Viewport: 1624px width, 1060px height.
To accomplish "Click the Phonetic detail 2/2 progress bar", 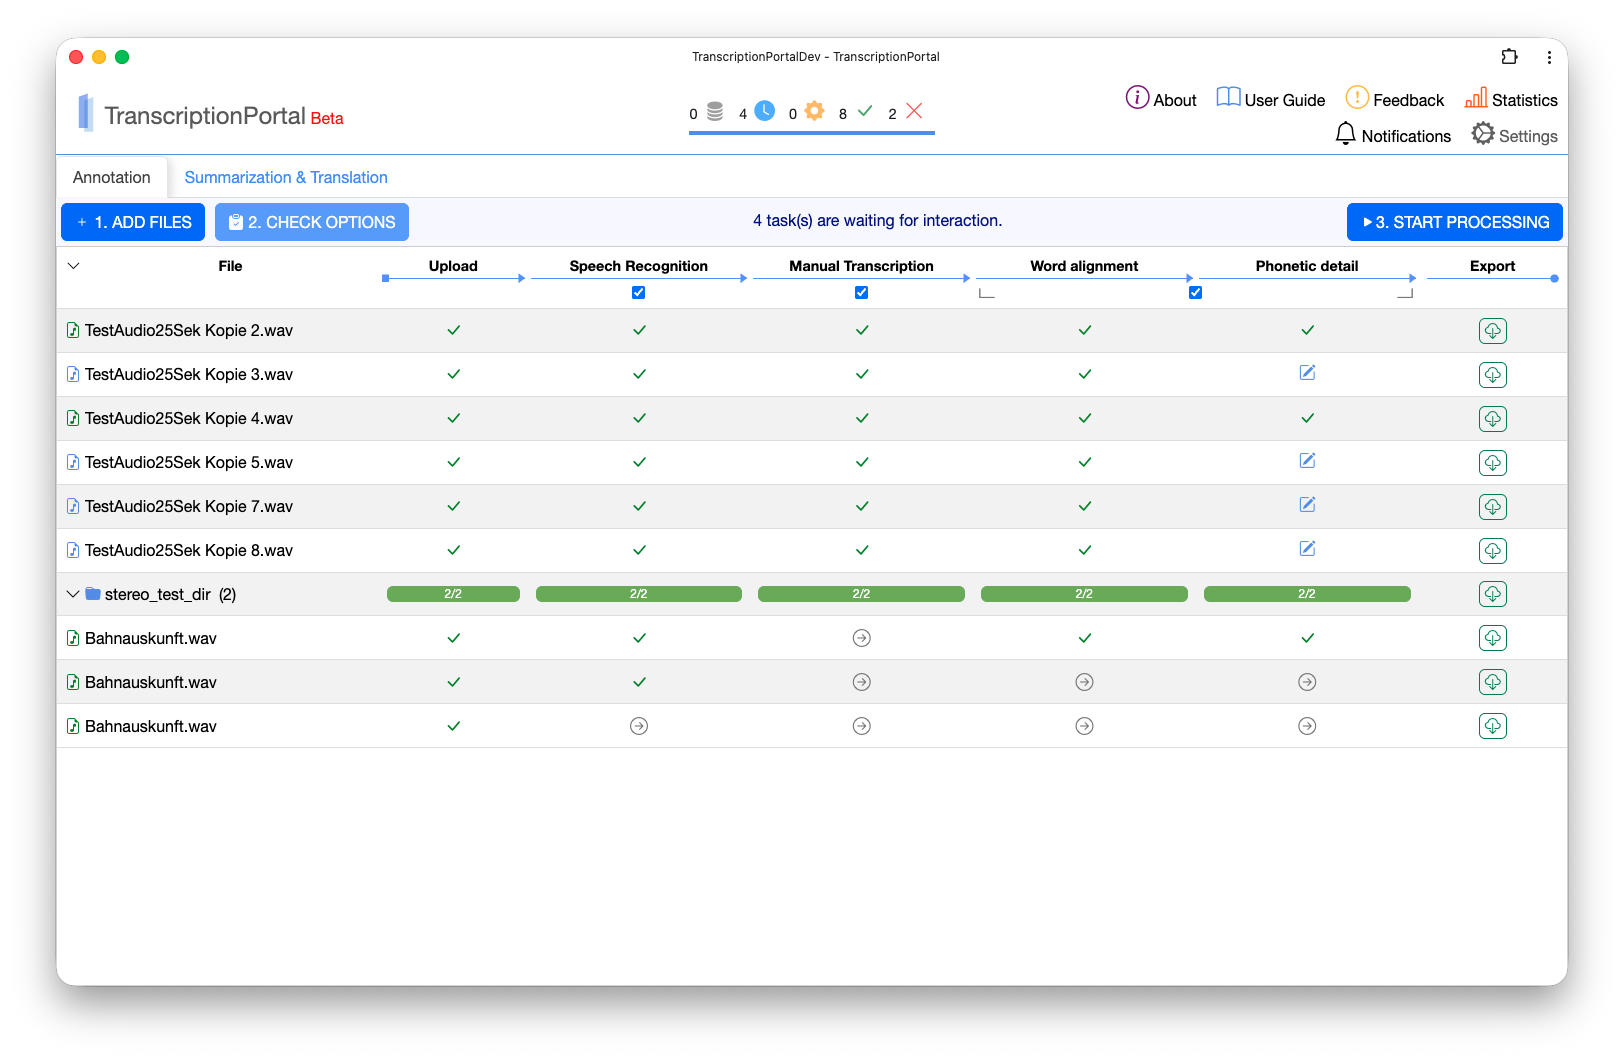I will tap(1307, 594).
